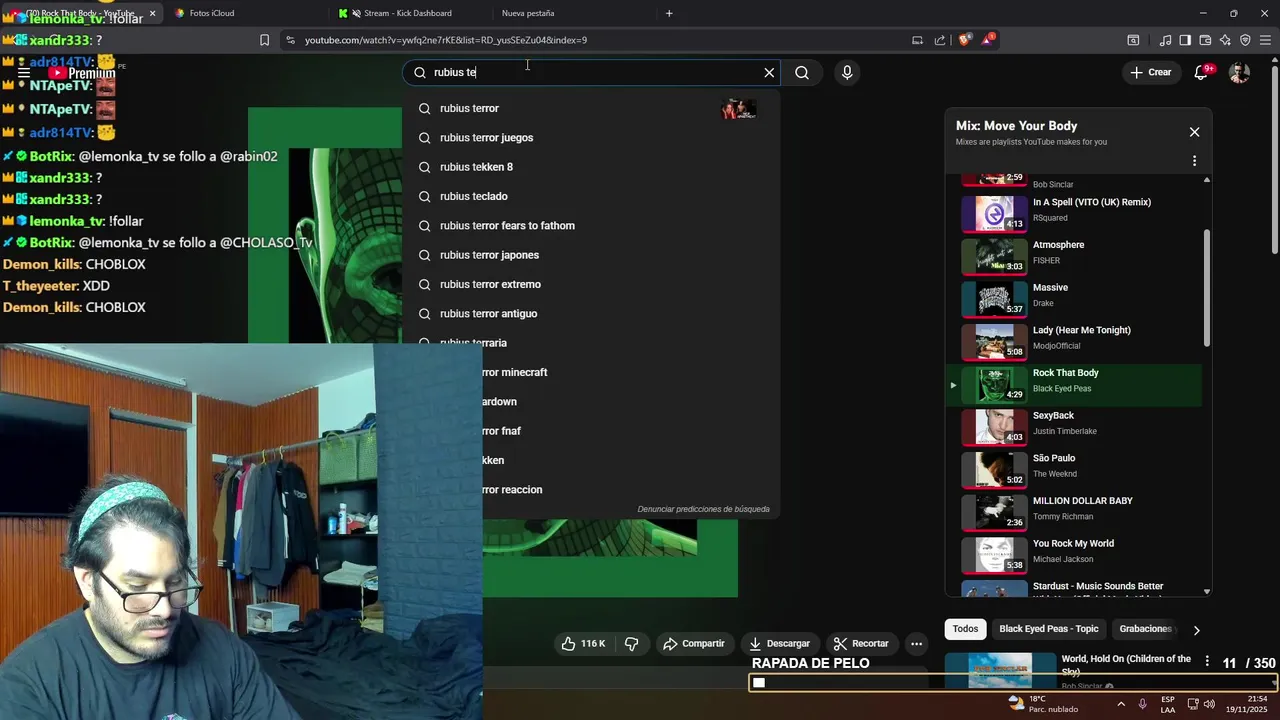
Task: Open the browser hamburger menu
Action: (1266, 40)
